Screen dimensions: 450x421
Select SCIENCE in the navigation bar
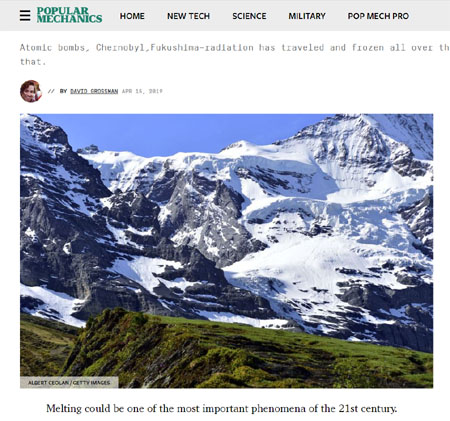point(249,16)
